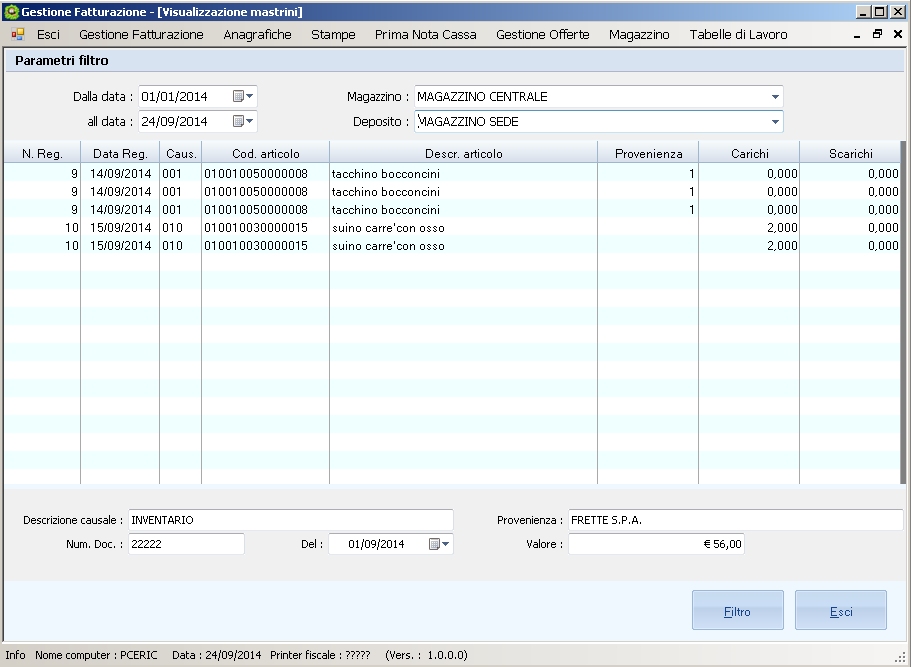Expand the Deposito combo box
911x667 pixels.
(x=775, y=121)
